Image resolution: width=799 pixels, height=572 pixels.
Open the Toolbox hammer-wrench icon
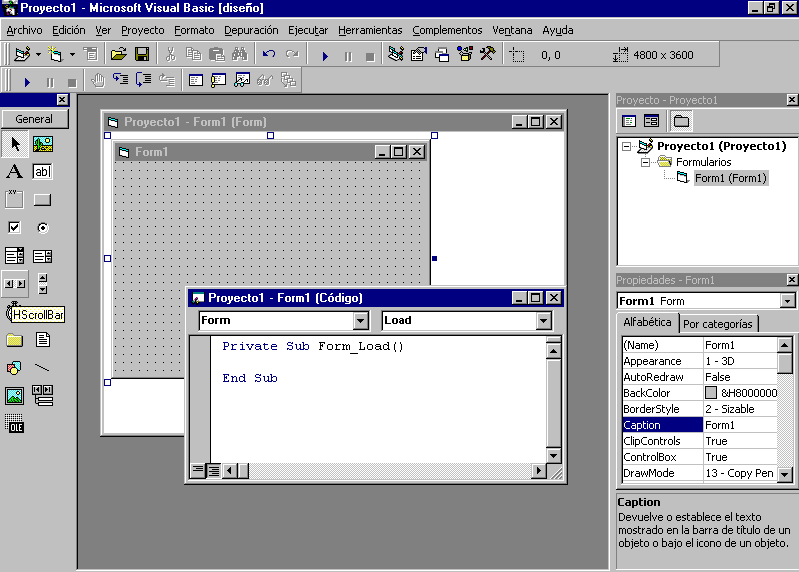pyautogui.click(x=488, y=54)
